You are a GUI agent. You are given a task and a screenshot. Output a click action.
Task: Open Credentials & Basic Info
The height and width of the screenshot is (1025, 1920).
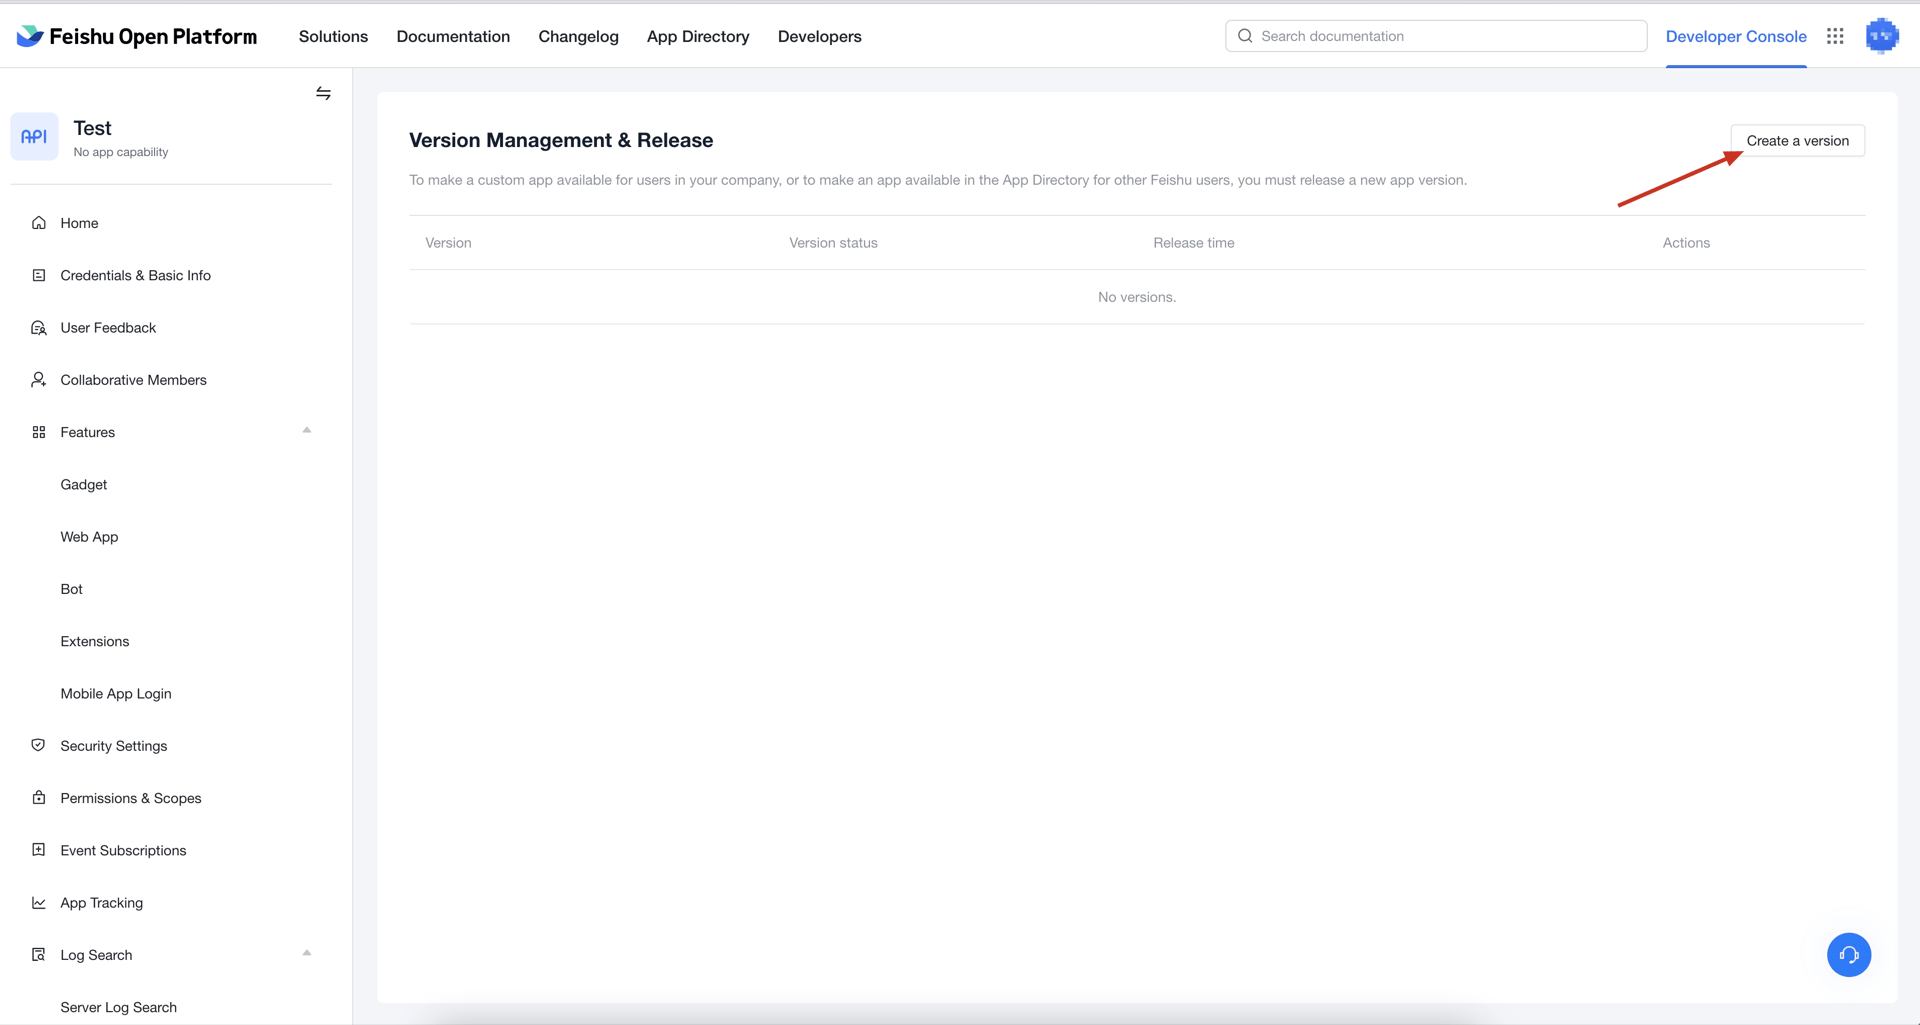click(135, 275)
